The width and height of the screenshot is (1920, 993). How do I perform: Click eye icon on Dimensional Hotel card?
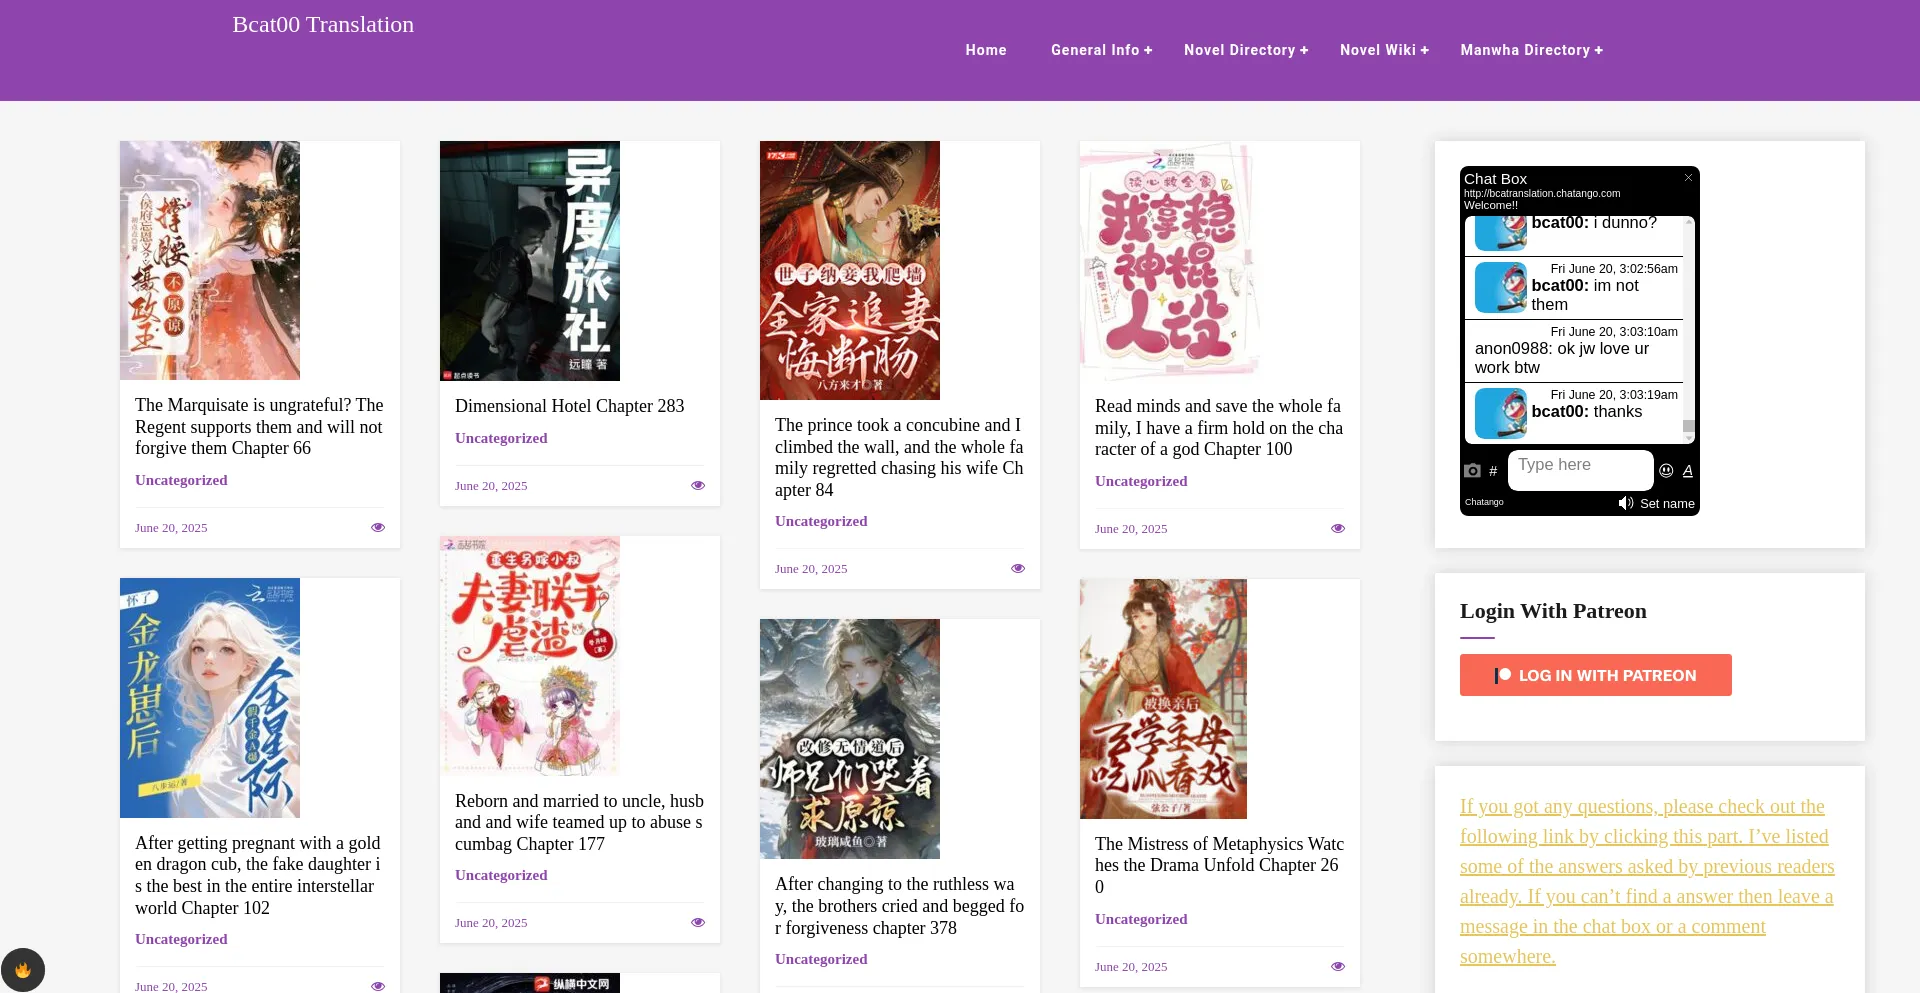click(698, 486)
